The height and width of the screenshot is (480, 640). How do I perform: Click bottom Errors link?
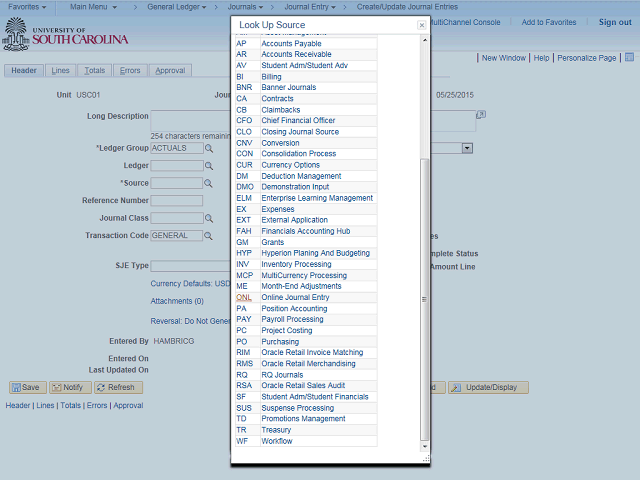97,405
